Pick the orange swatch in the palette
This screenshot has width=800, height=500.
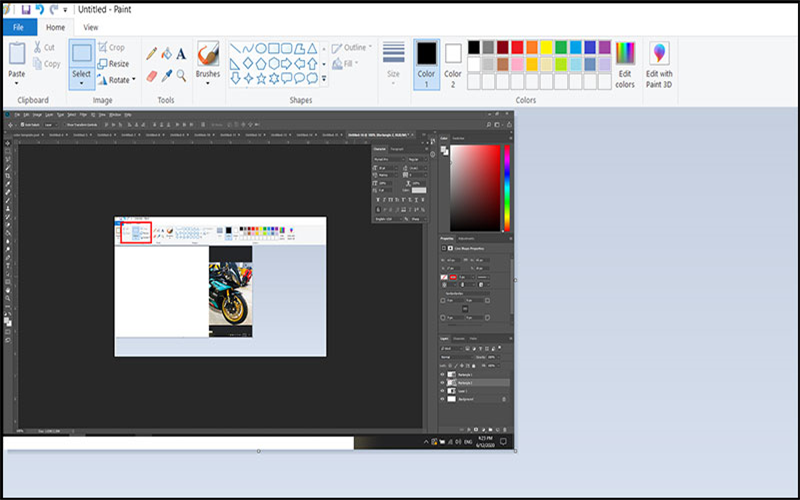(532, 47)
